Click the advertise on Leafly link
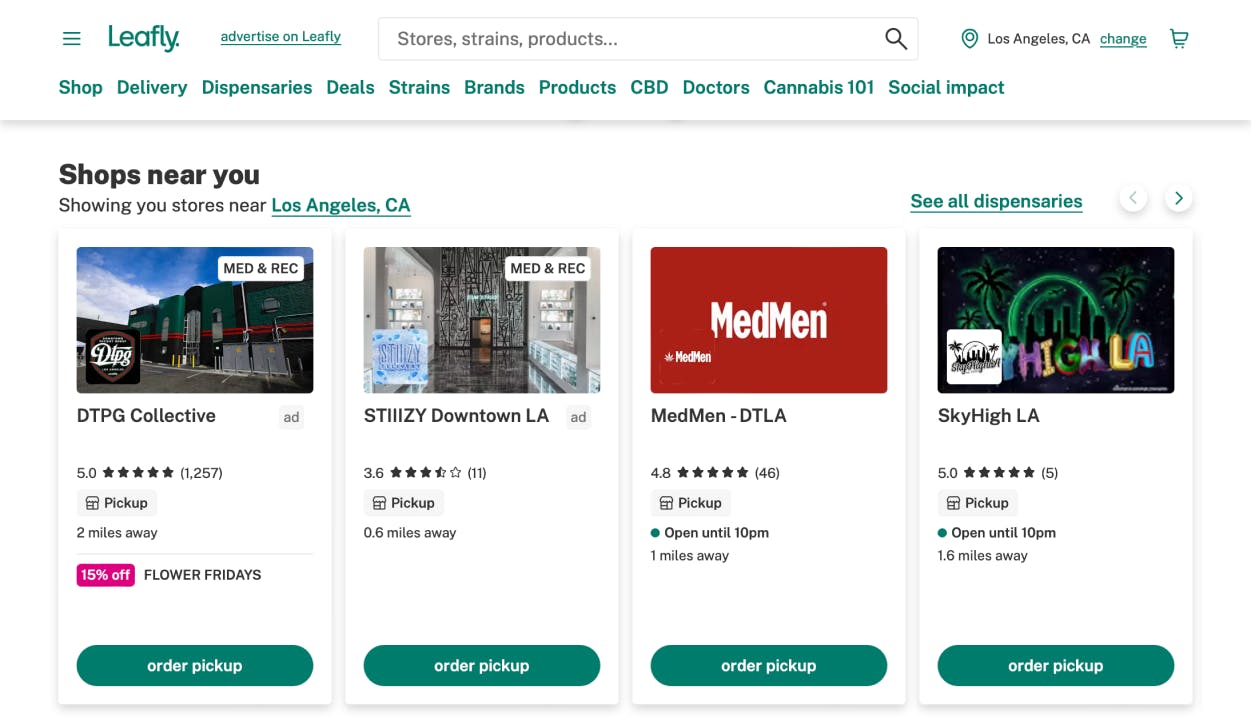Image resolution: width=1251 pixels, height=717 pixels. click(x=281, y=37)
